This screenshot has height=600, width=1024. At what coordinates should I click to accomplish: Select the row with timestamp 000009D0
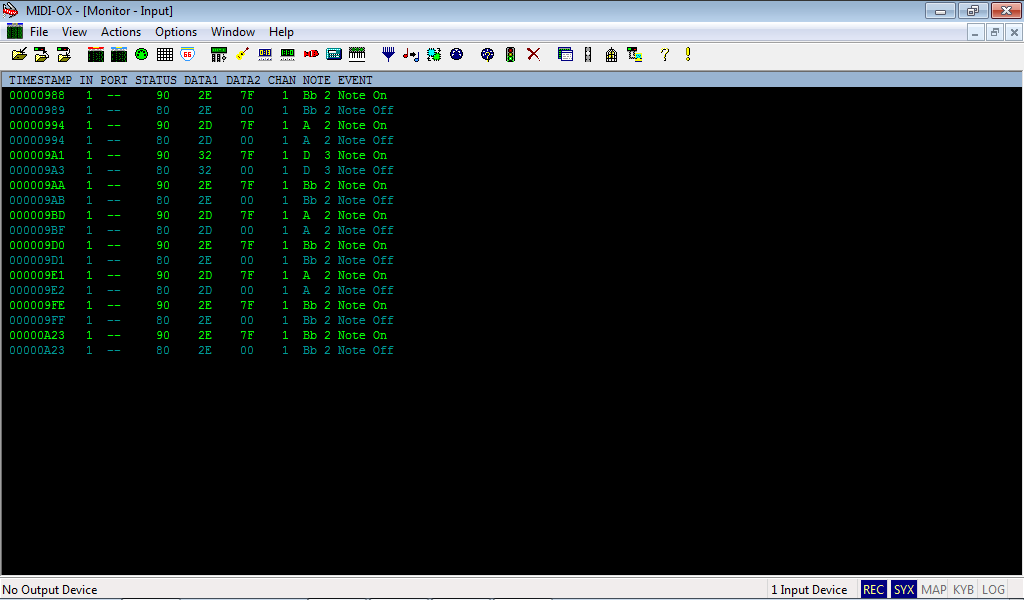(x=198, y=245)
